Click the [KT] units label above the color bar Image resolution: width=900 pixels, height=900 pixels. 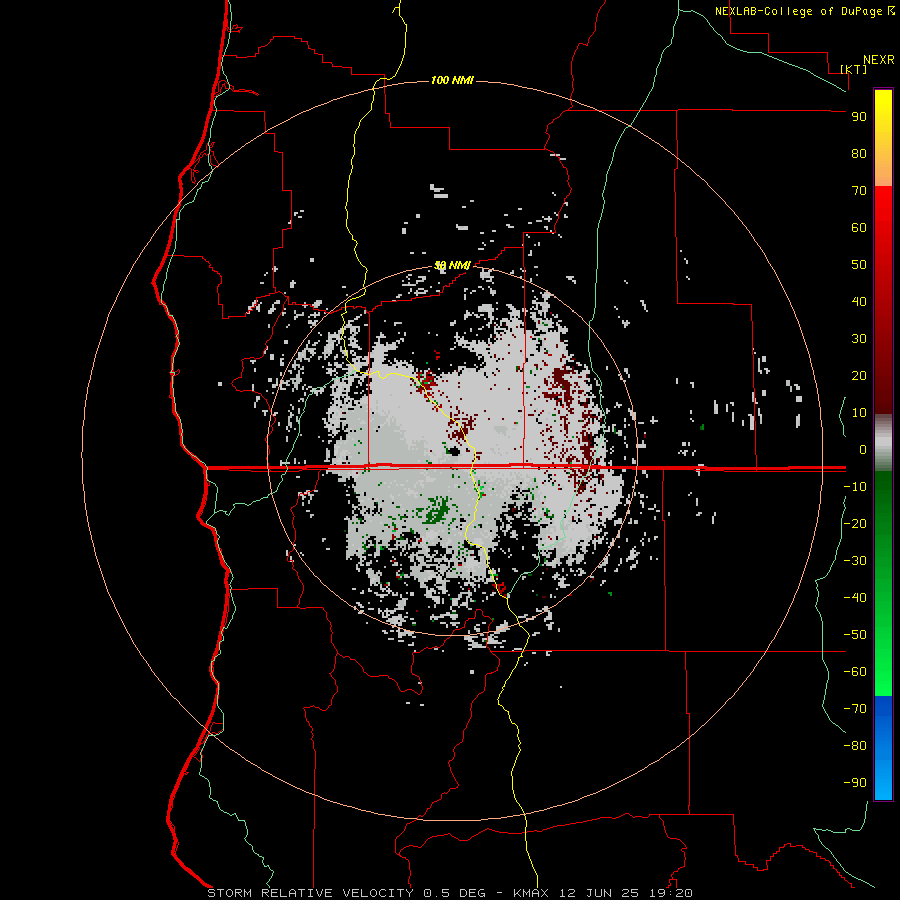click(x=854, y=69)
